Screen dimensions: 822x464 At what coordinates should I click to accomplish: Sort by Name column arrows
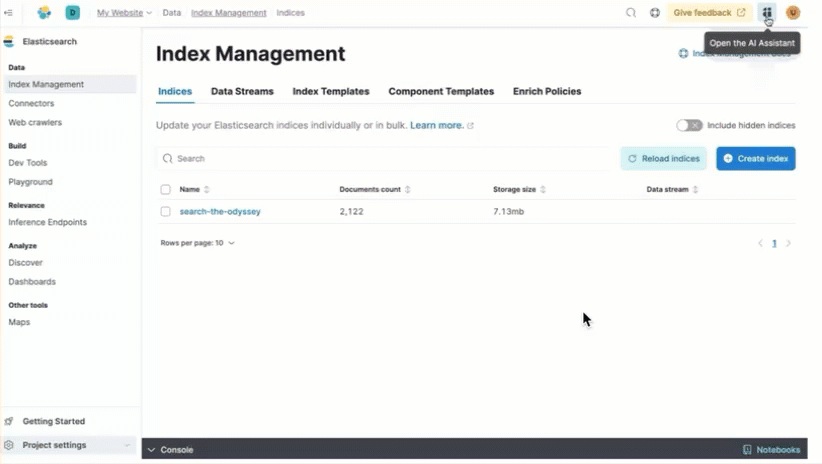[207, 189]
